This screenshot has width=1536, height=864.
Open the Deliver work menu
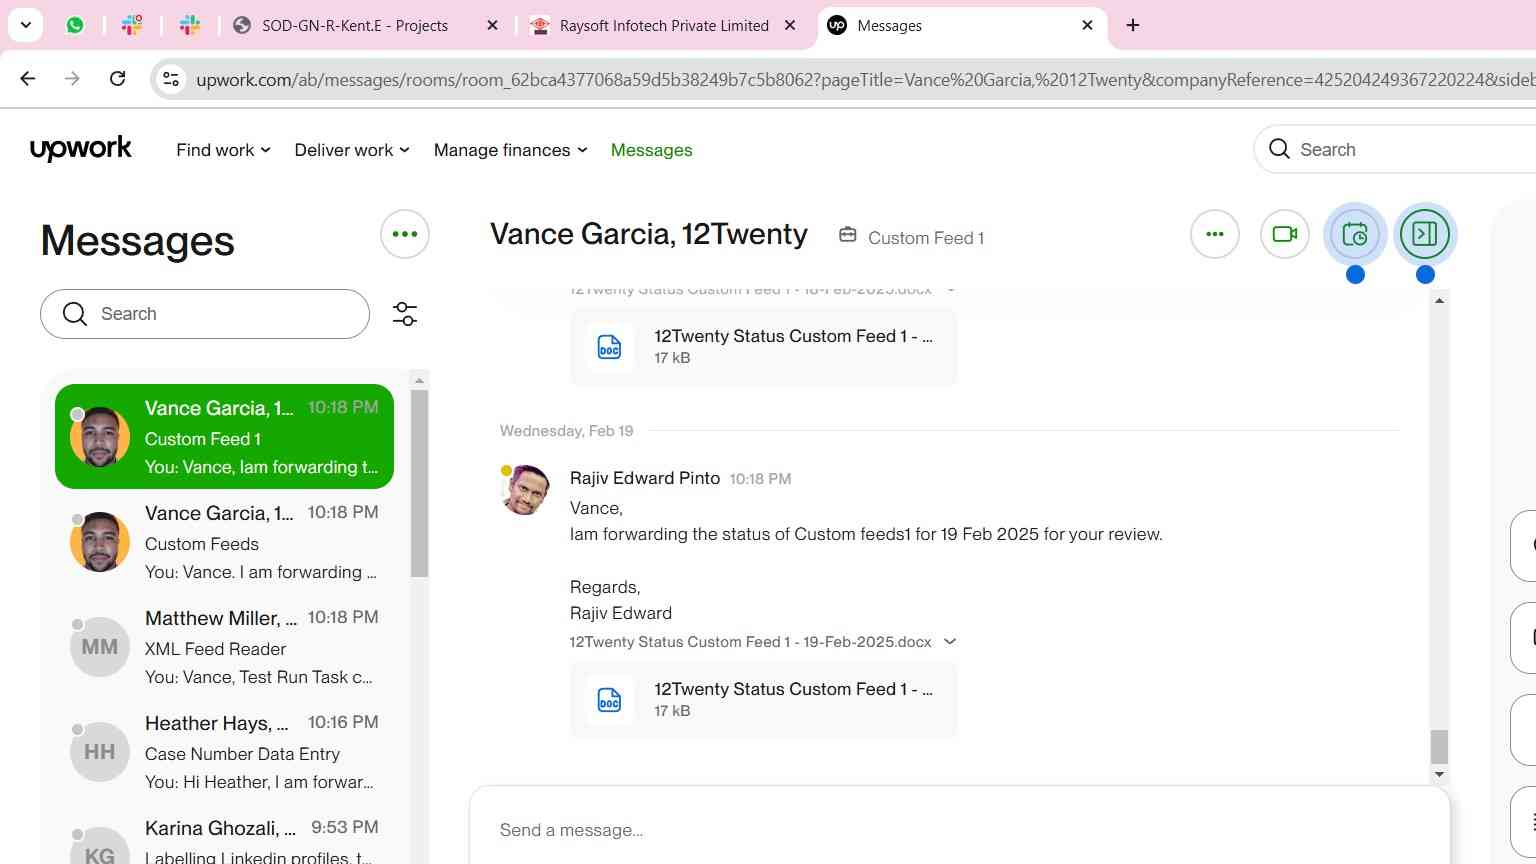(x=352, y=150)
